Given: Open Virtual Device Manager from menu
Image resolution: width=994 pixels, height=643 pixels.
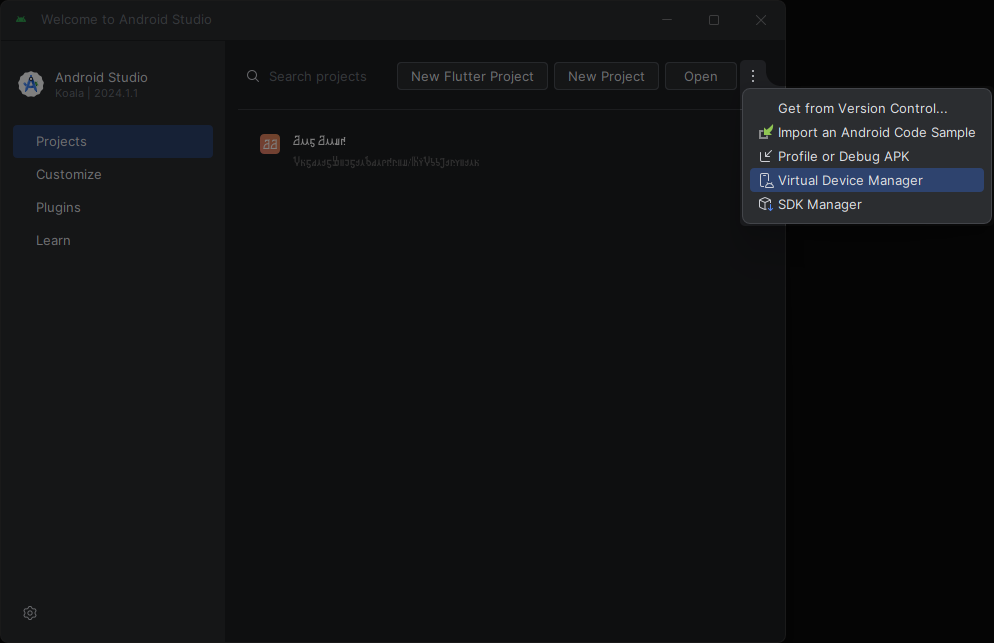Looking at the screenshot, I should click(867, 180).
